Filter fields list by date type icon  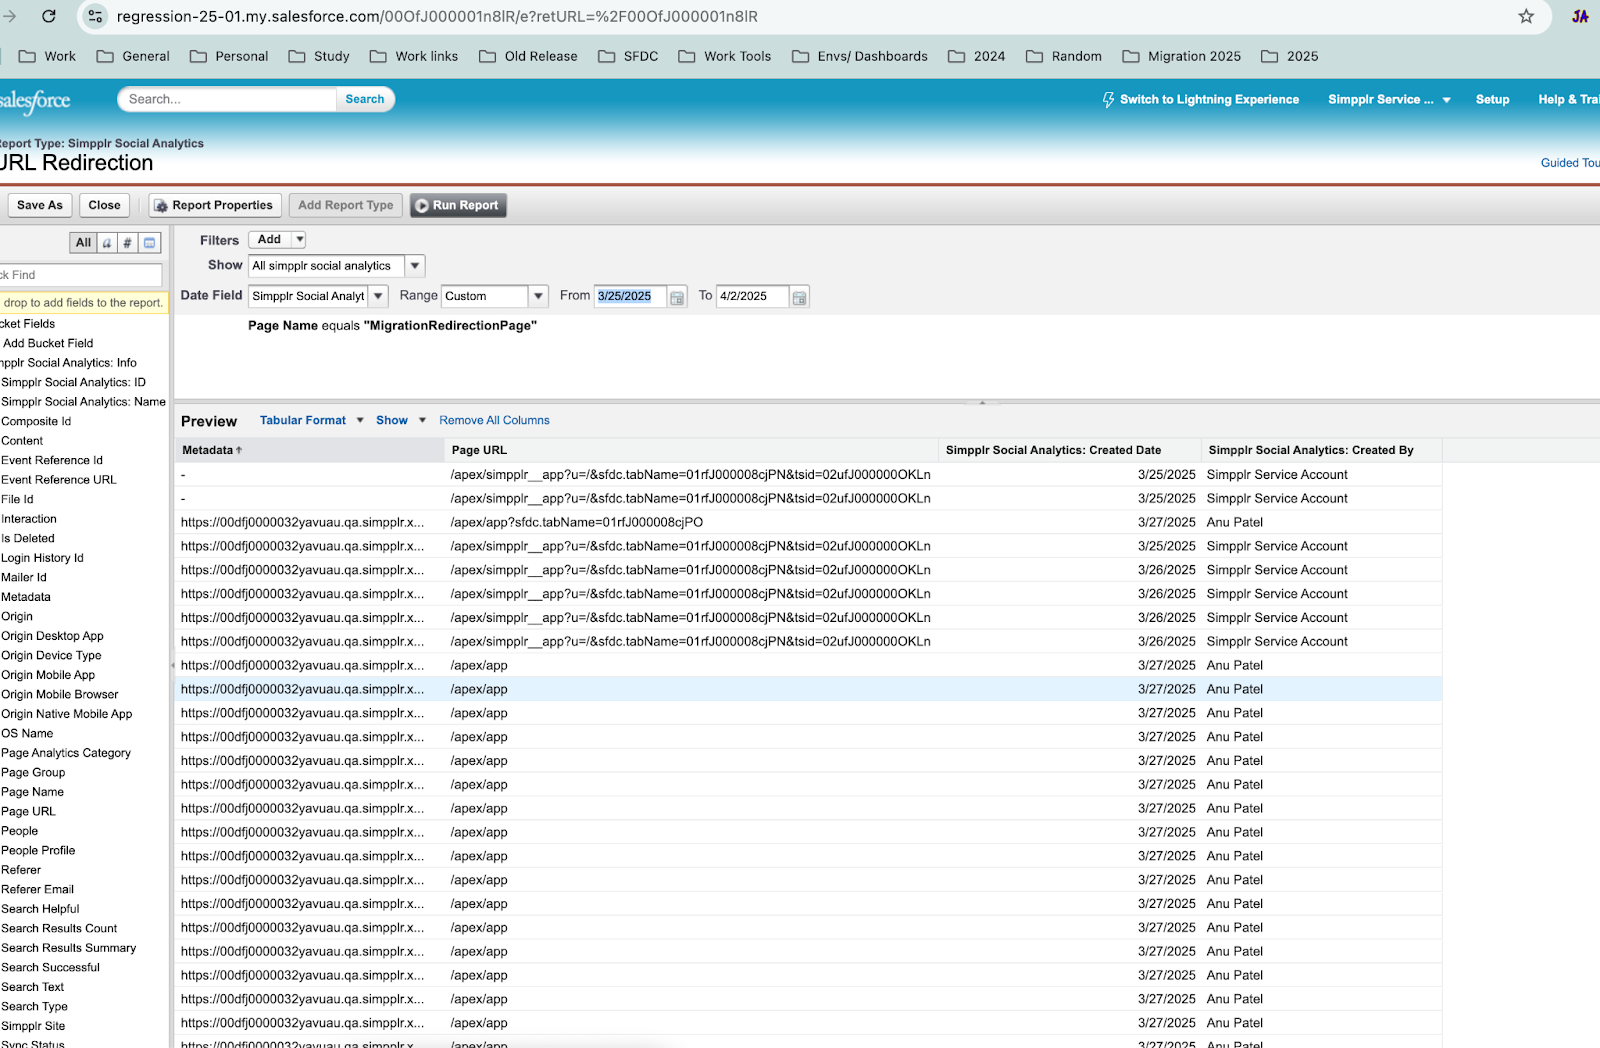[149, 243]
